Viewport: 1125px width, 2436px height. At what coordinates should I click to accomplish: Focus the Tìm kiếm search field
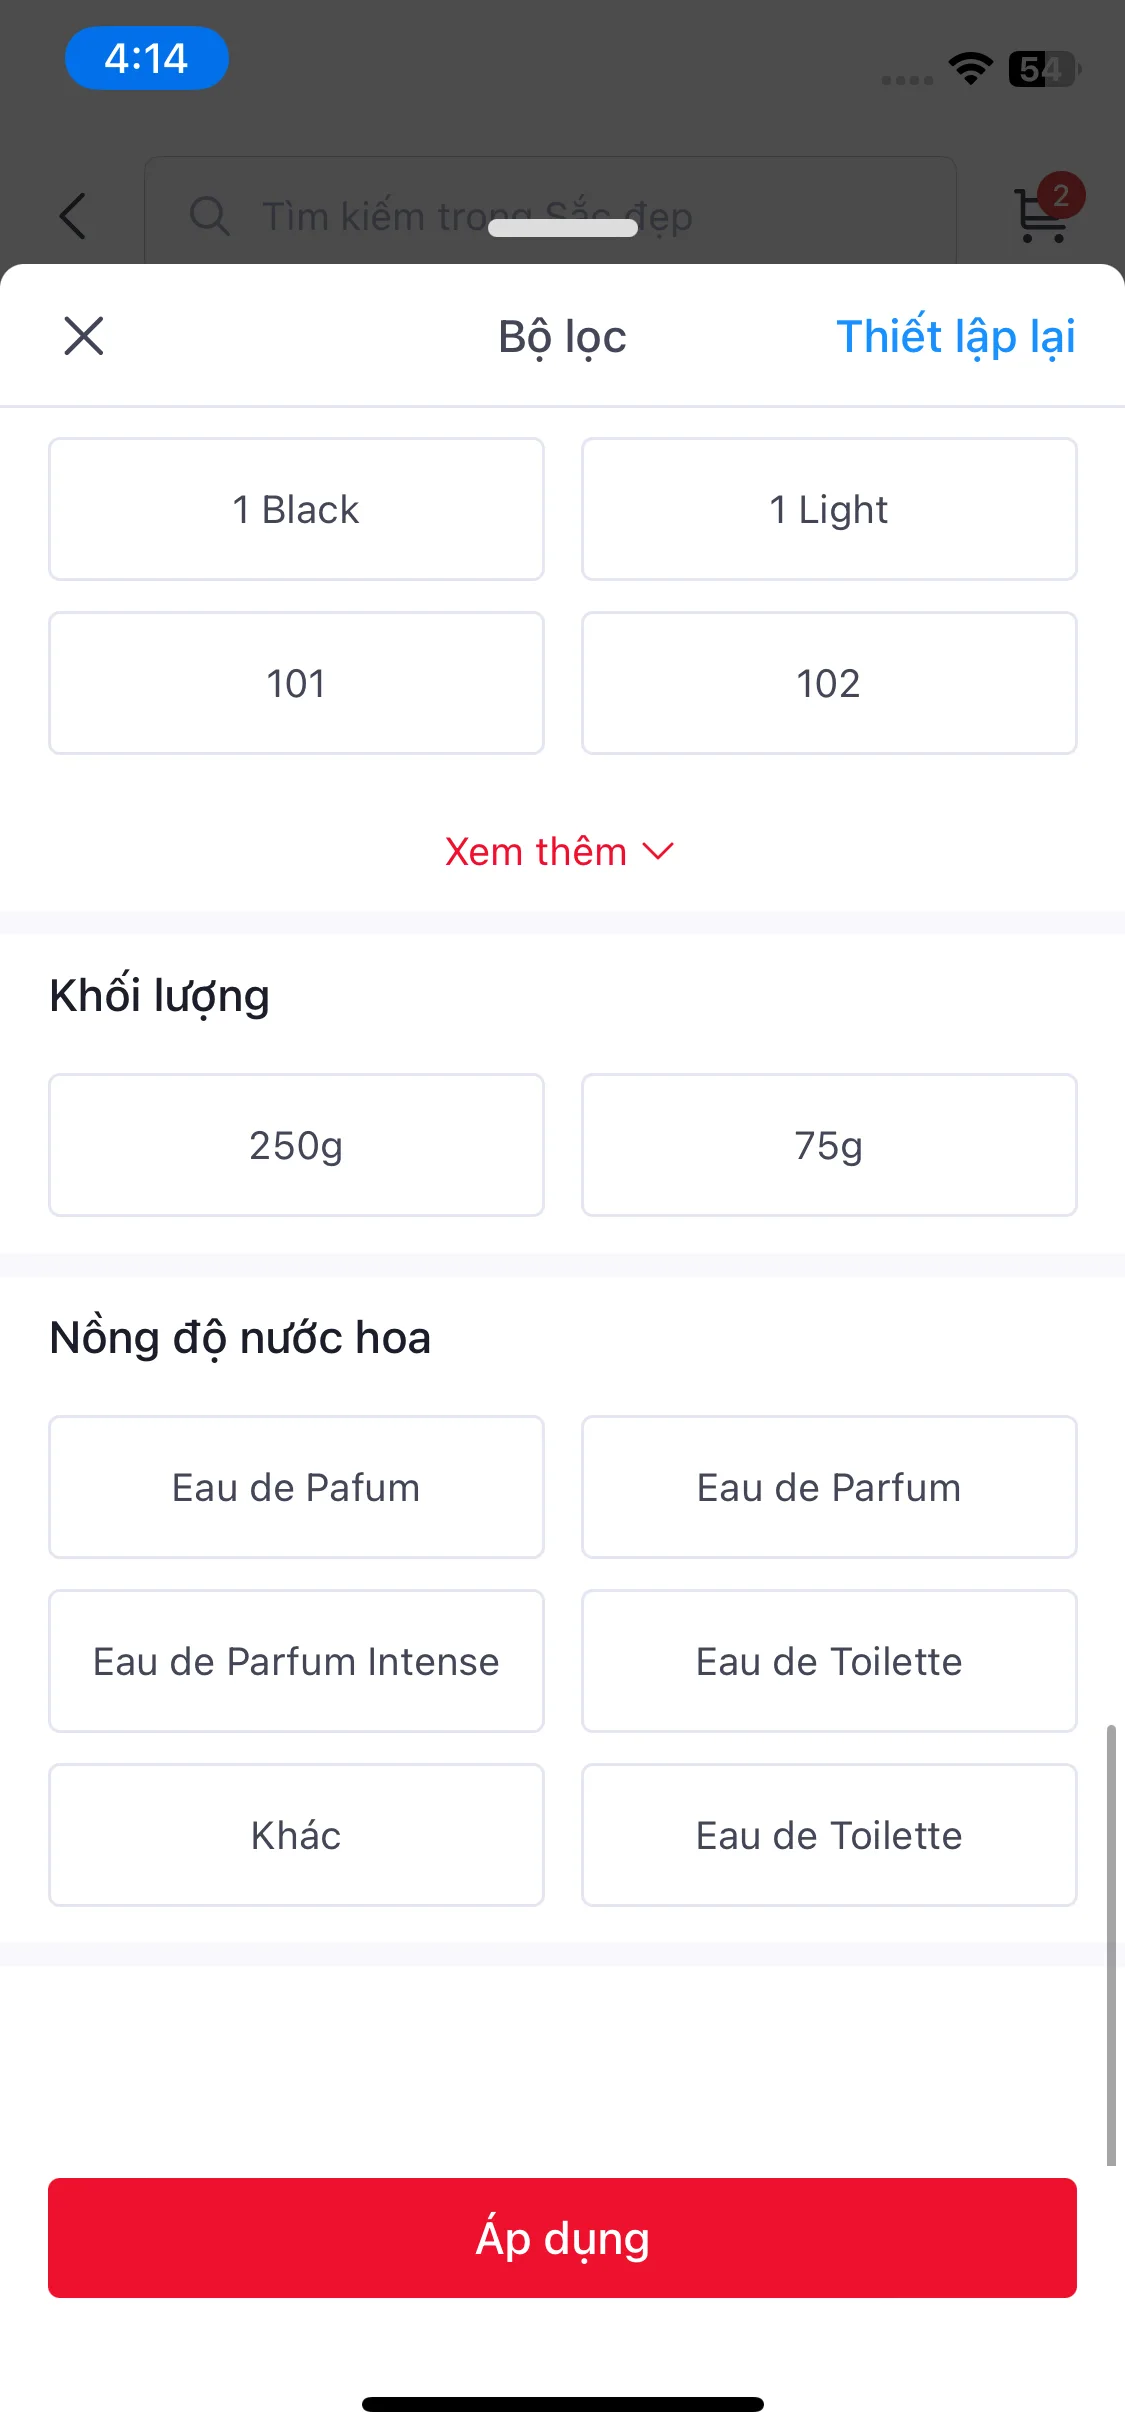pyautogui.click(x=550, y=215)
